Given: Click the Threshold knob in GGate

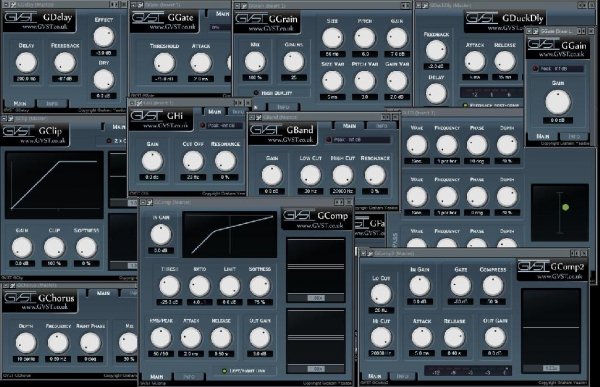Looking at the screenshot, I should tap(164, 63).
